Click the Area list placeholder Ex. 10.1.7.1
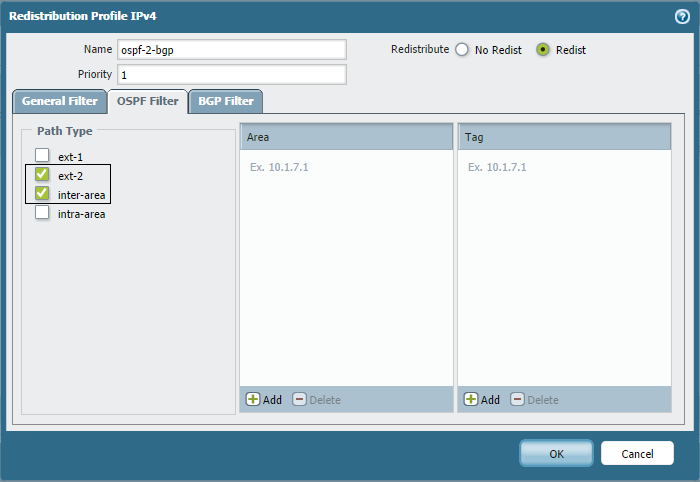 point(279,167)
